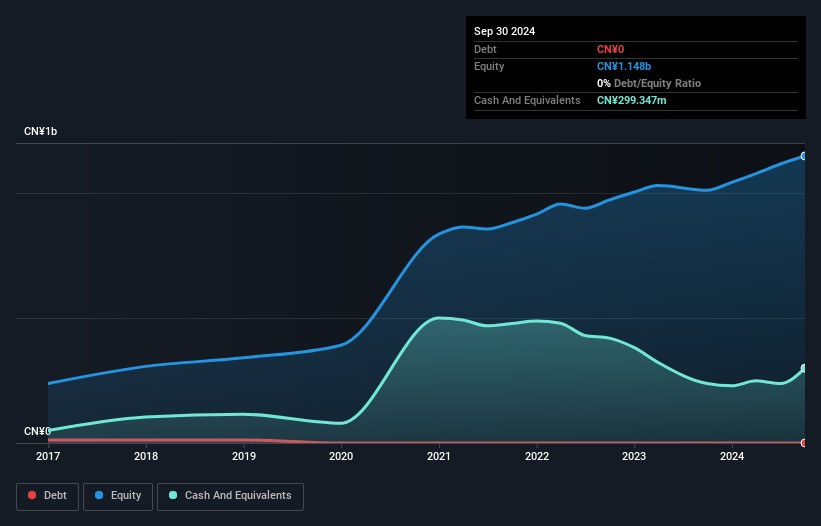Toggle the Equity series in the legend
Viewport: 821px width, 526px height.
coord(119,495)
